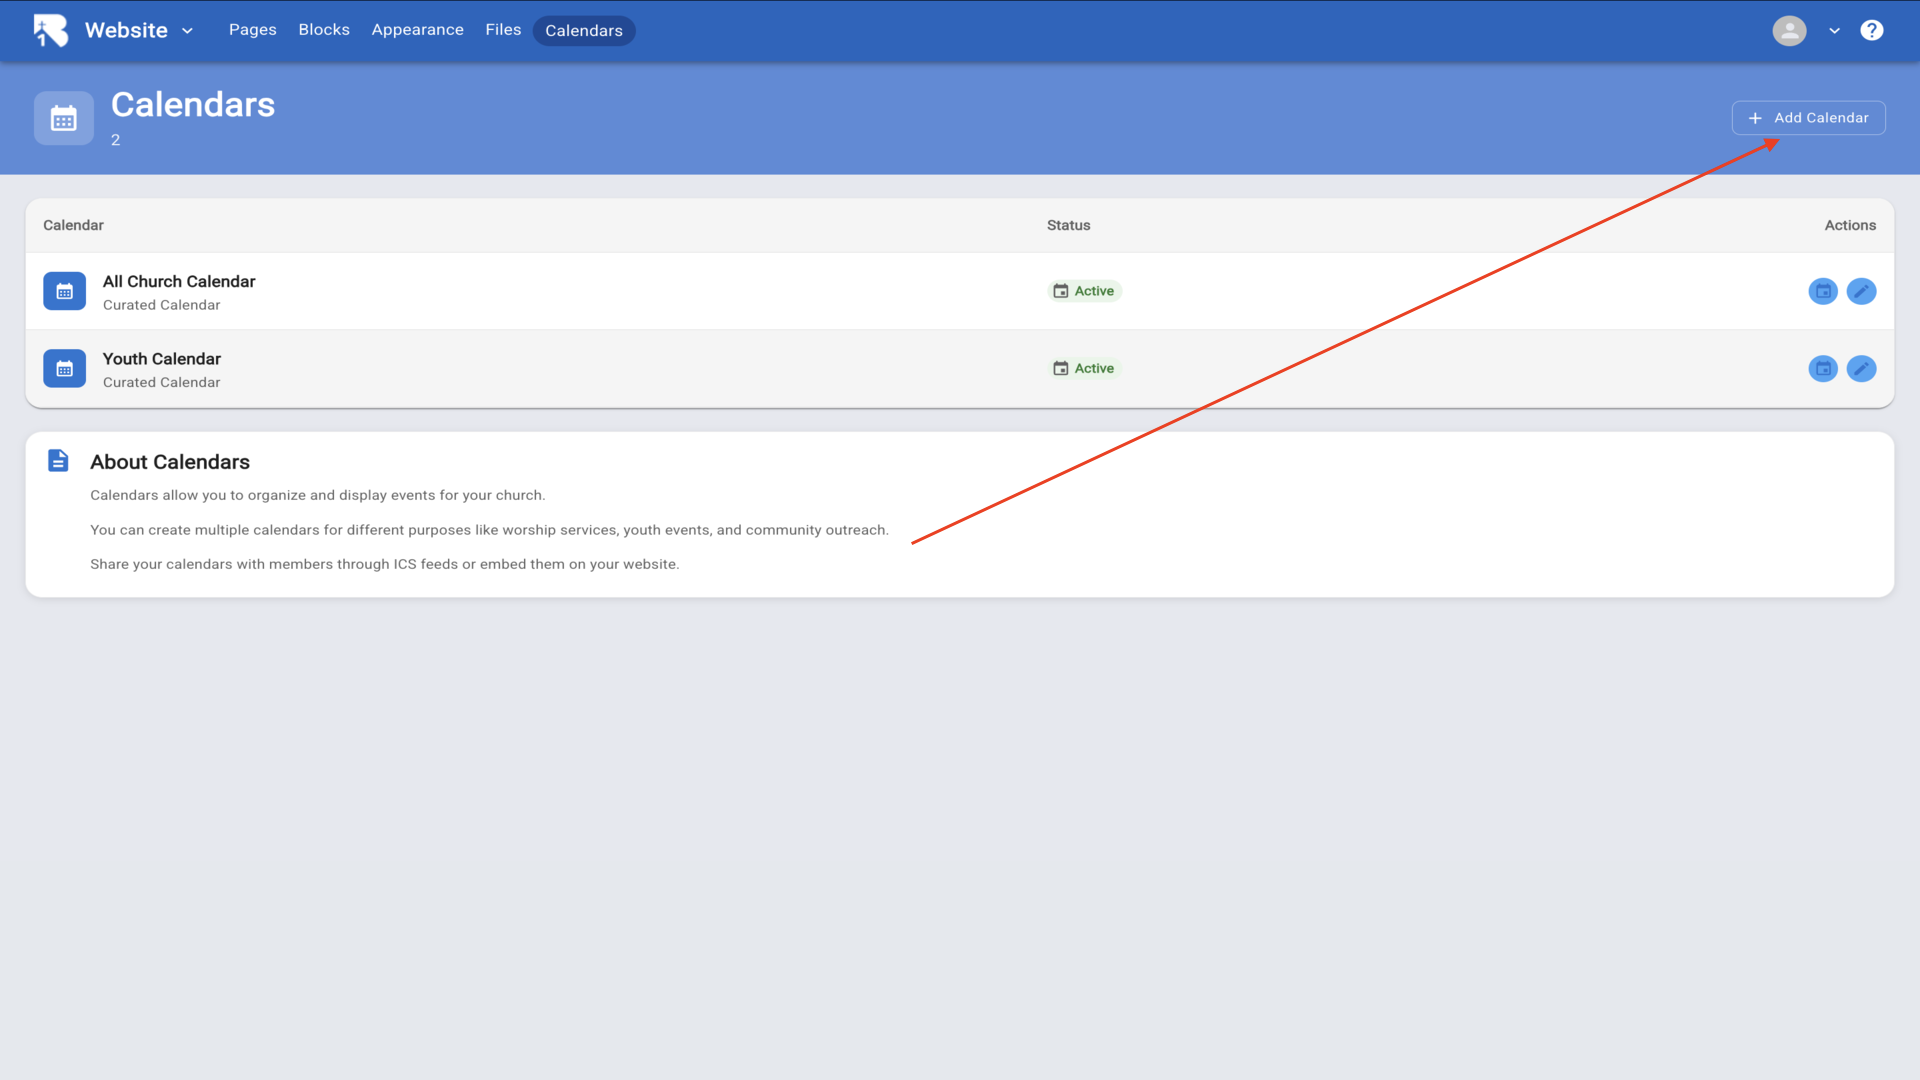
Task: Click the All Church Calendar row icon
Action: pos(64,291)
